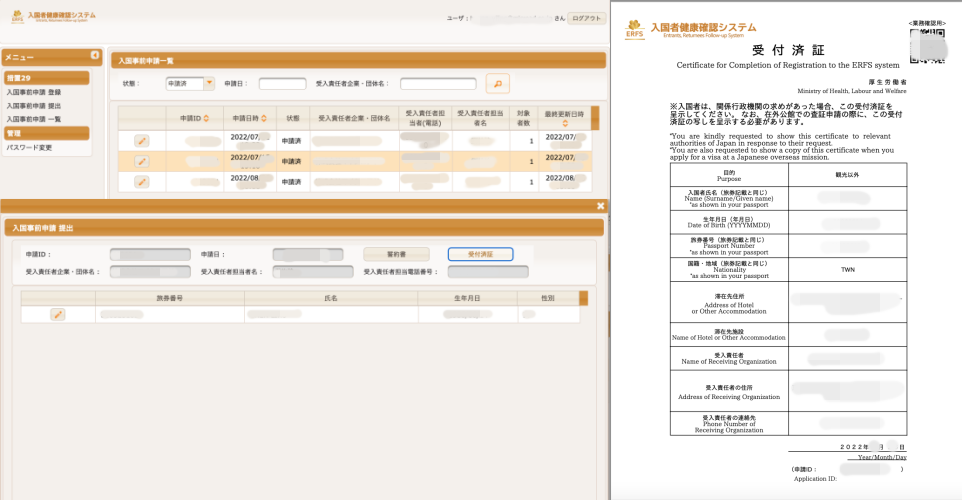Sort by 申請ID column arrows

[206, 118]
